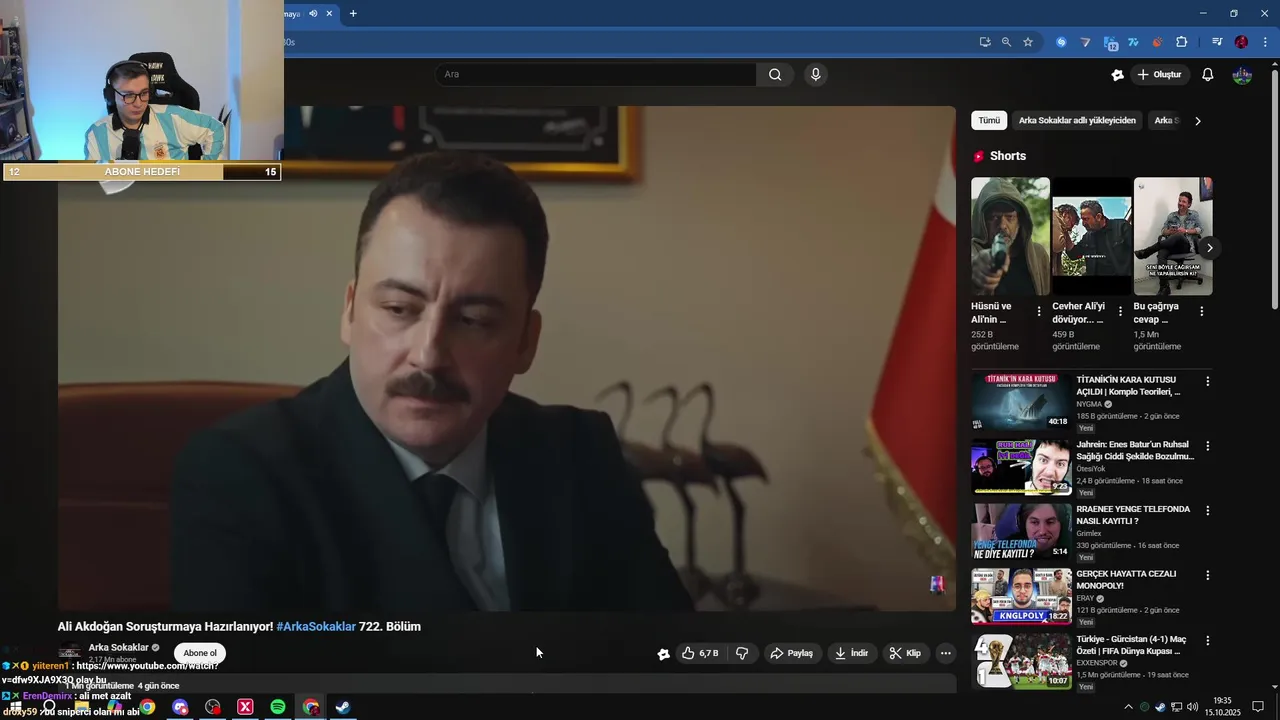Like the video with thumbs-up
Image resolution: width=1280 pixels, height=720 pixels.
click(700, 653)
